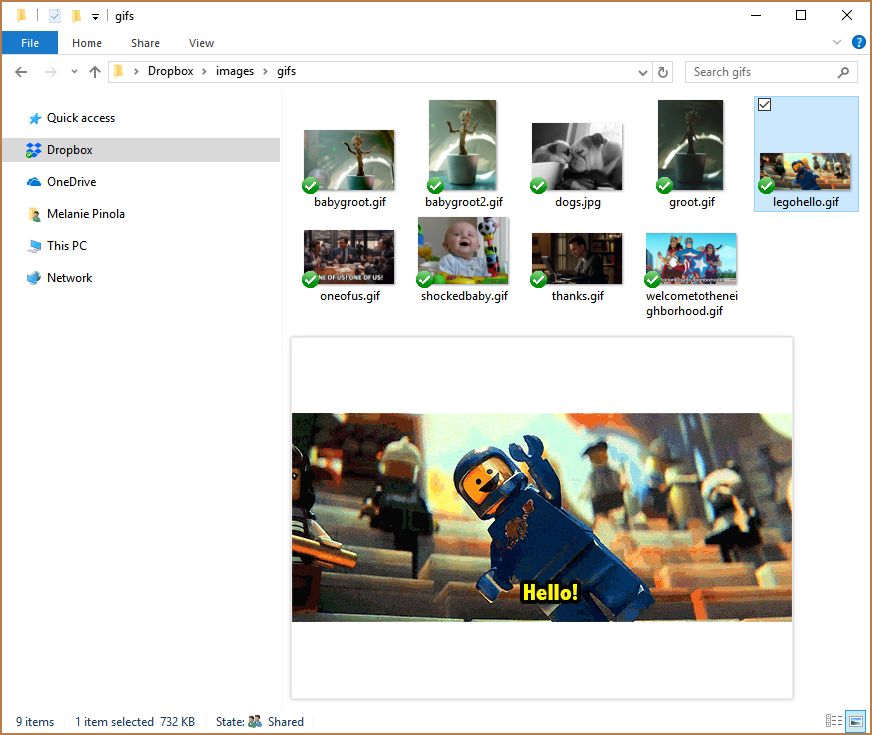Select OneDrive in the navigation pane

(71, 182)
